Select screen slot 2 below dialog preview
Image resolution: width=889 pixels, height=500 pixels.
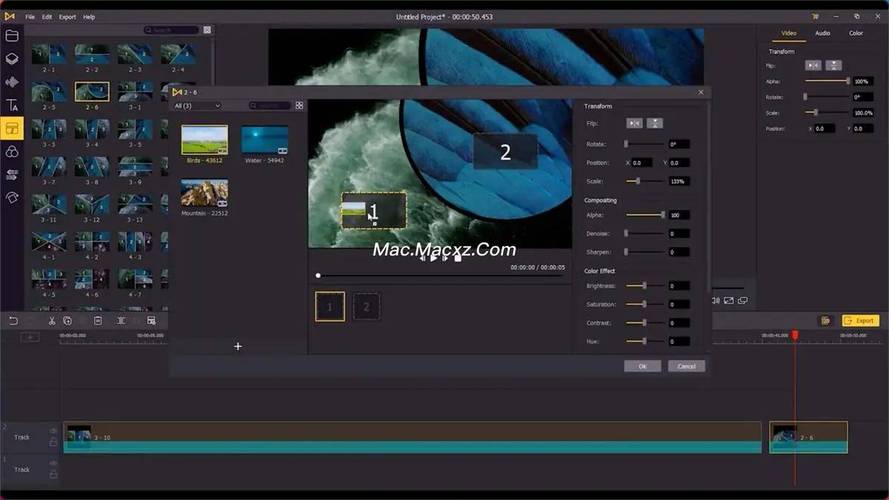pos(366,307)
